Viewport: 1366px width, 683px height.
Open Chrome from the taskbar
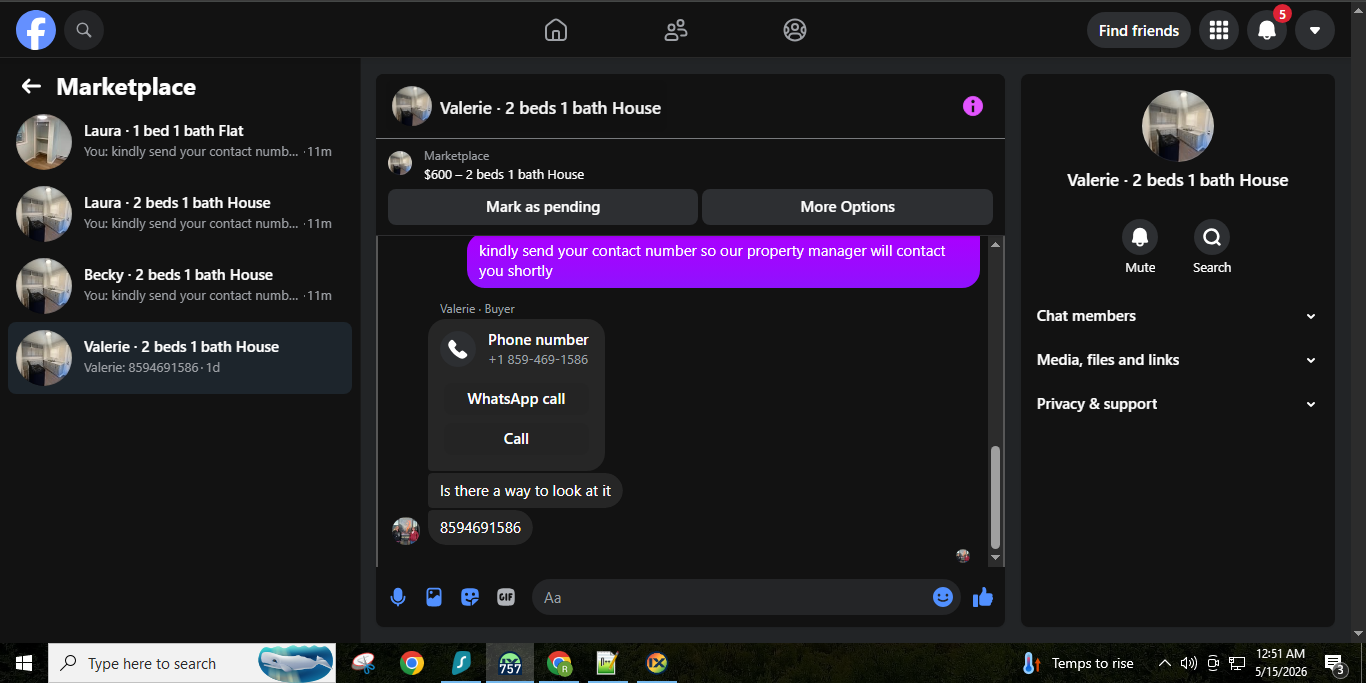(x=411, y=663)
